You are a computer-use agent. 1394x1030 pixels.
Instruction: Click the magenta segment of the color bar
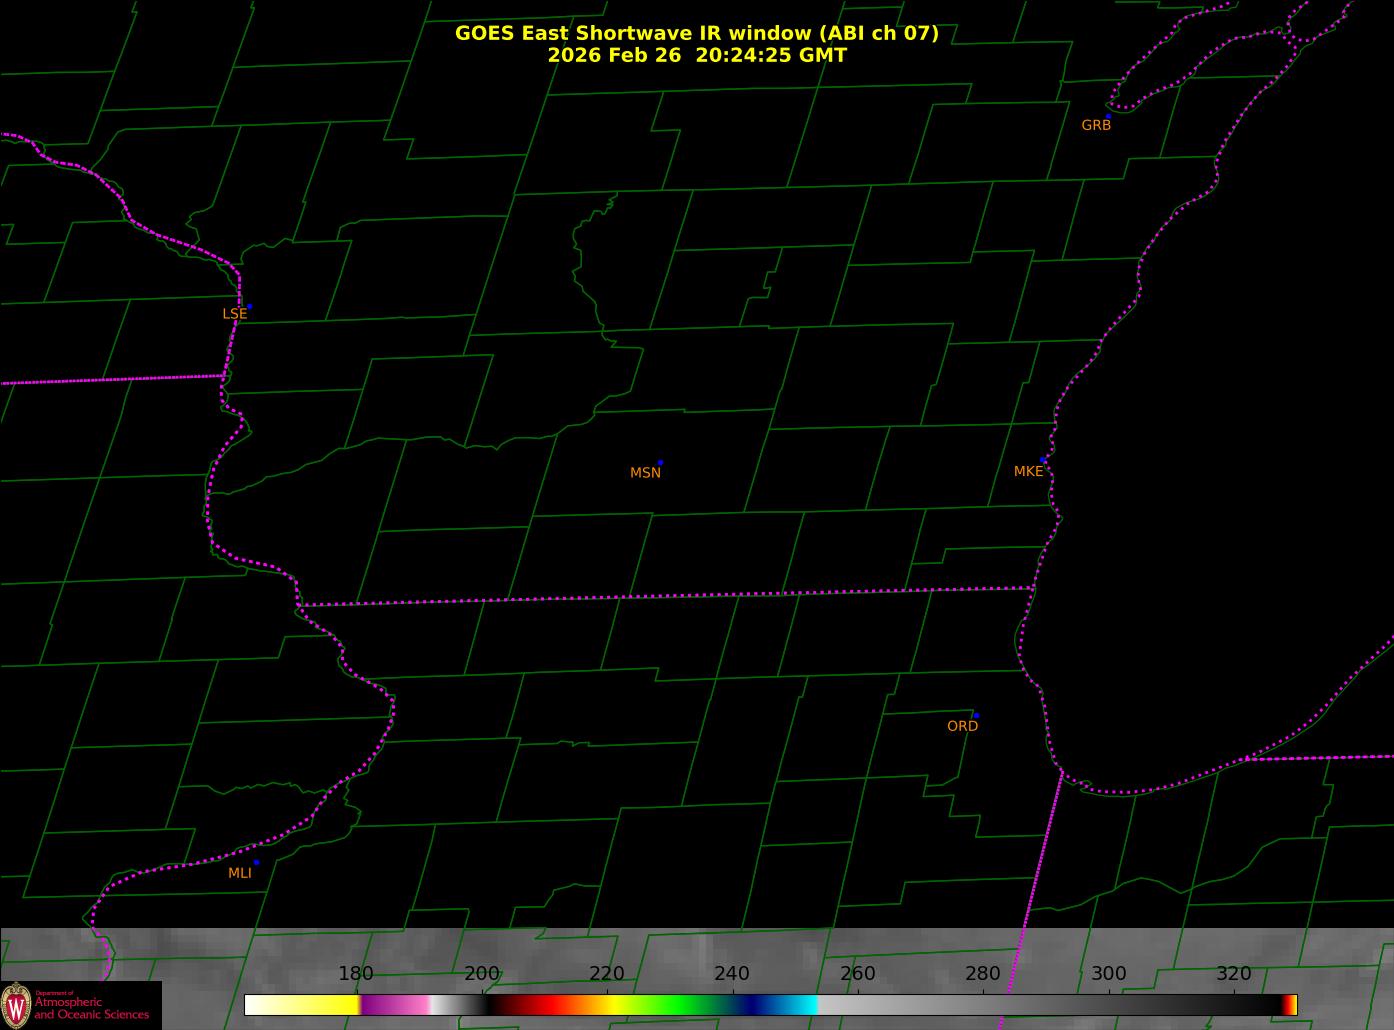pyautogui.click(x=395, y=1005)
